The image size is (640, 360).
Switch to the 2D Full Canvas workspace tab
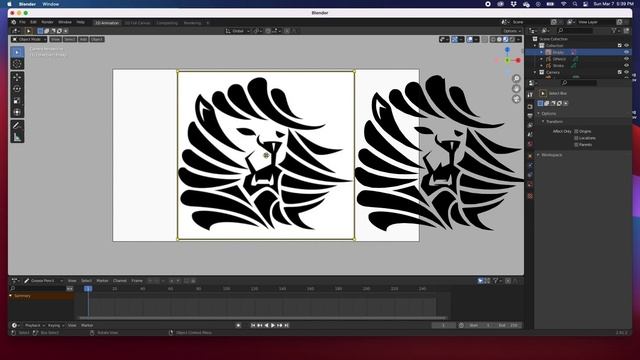click(x=138, y=23)
